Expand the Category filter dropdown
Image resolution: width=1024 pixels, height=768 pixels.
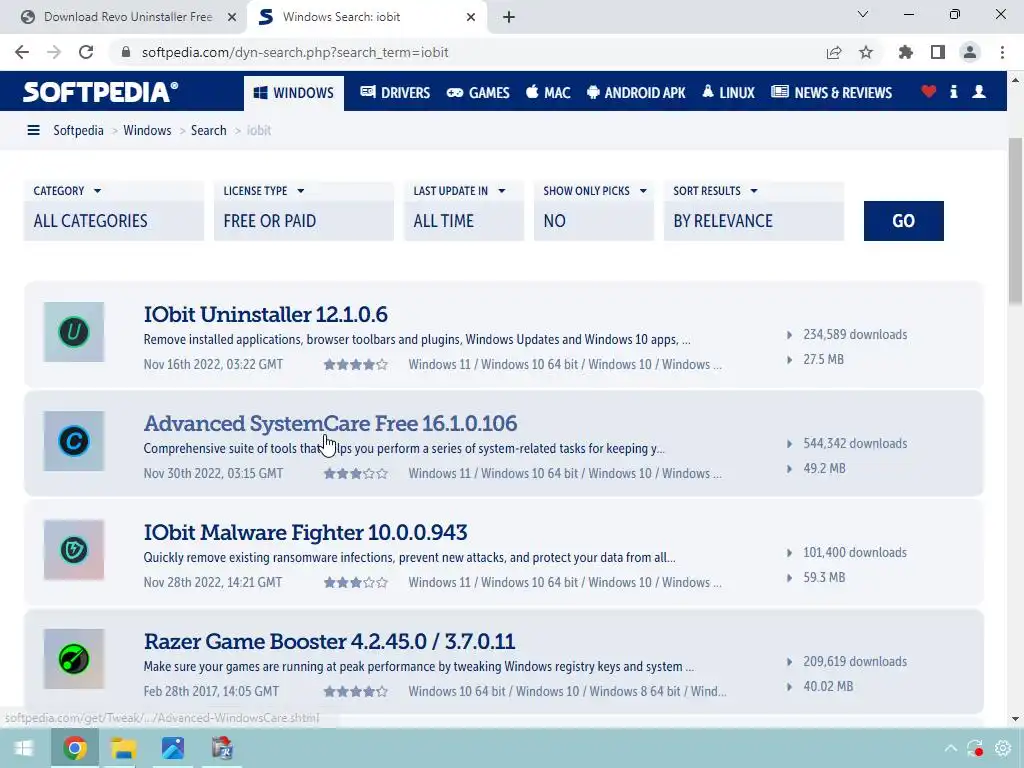click(x=114, y=211)
